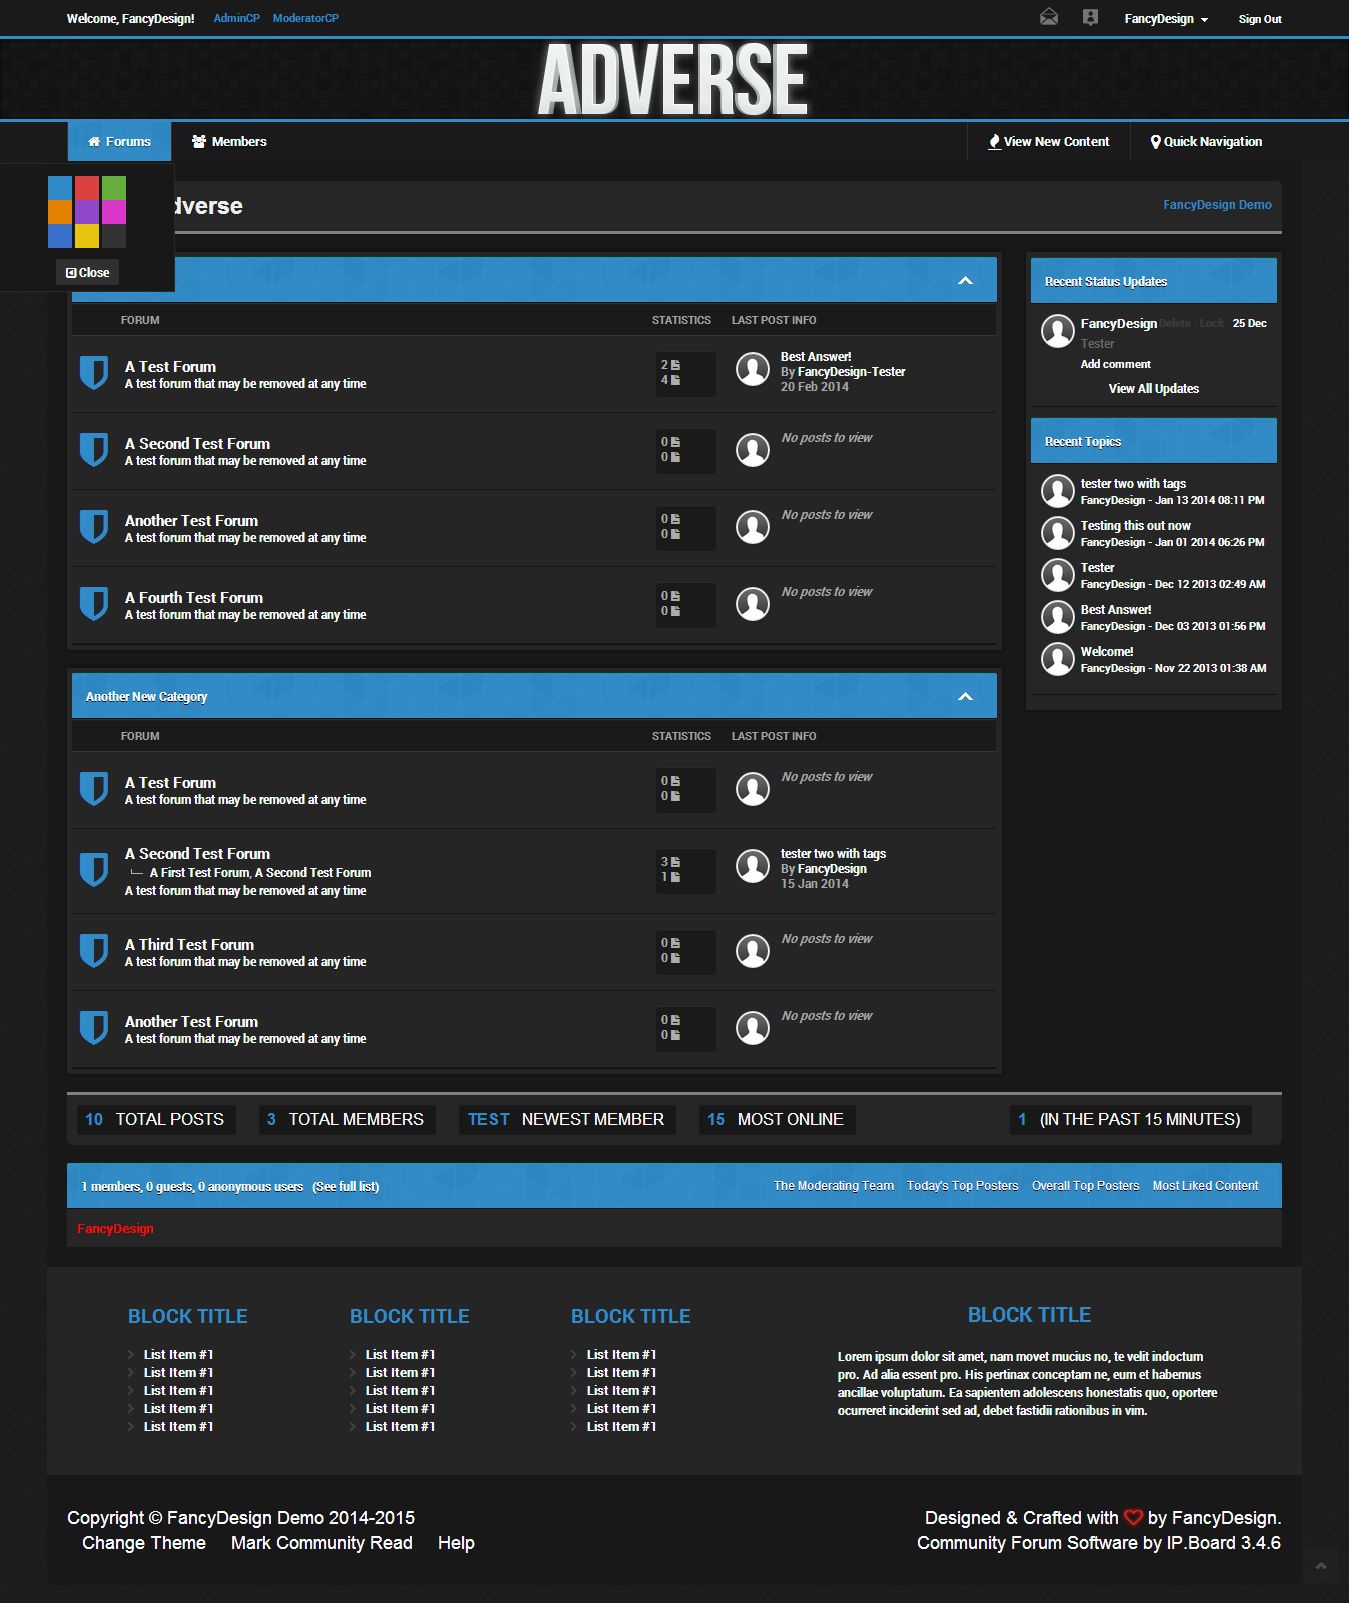
Task: Choose the yellow theme color swatch
Action: [x=87, y=236]
